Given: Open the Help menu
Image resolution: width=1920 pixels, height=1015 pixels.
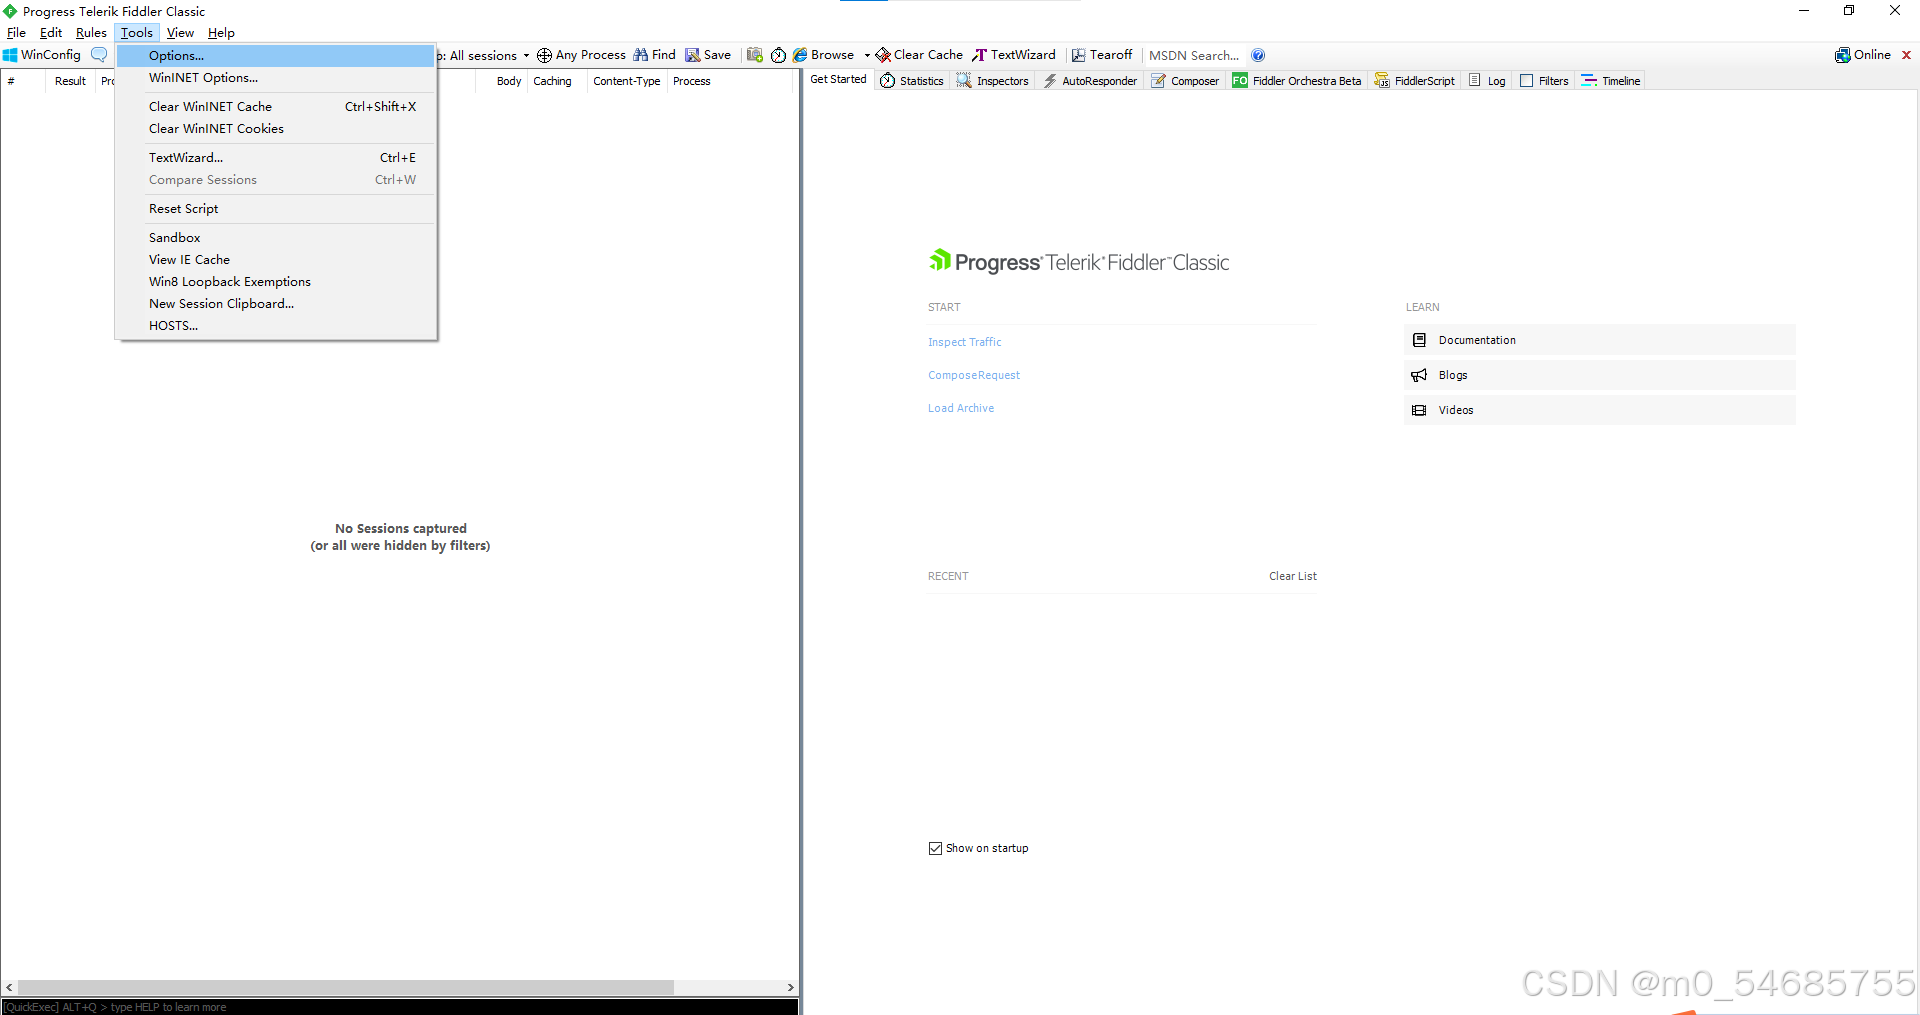Looking at the screenshot, I should 221,33.
